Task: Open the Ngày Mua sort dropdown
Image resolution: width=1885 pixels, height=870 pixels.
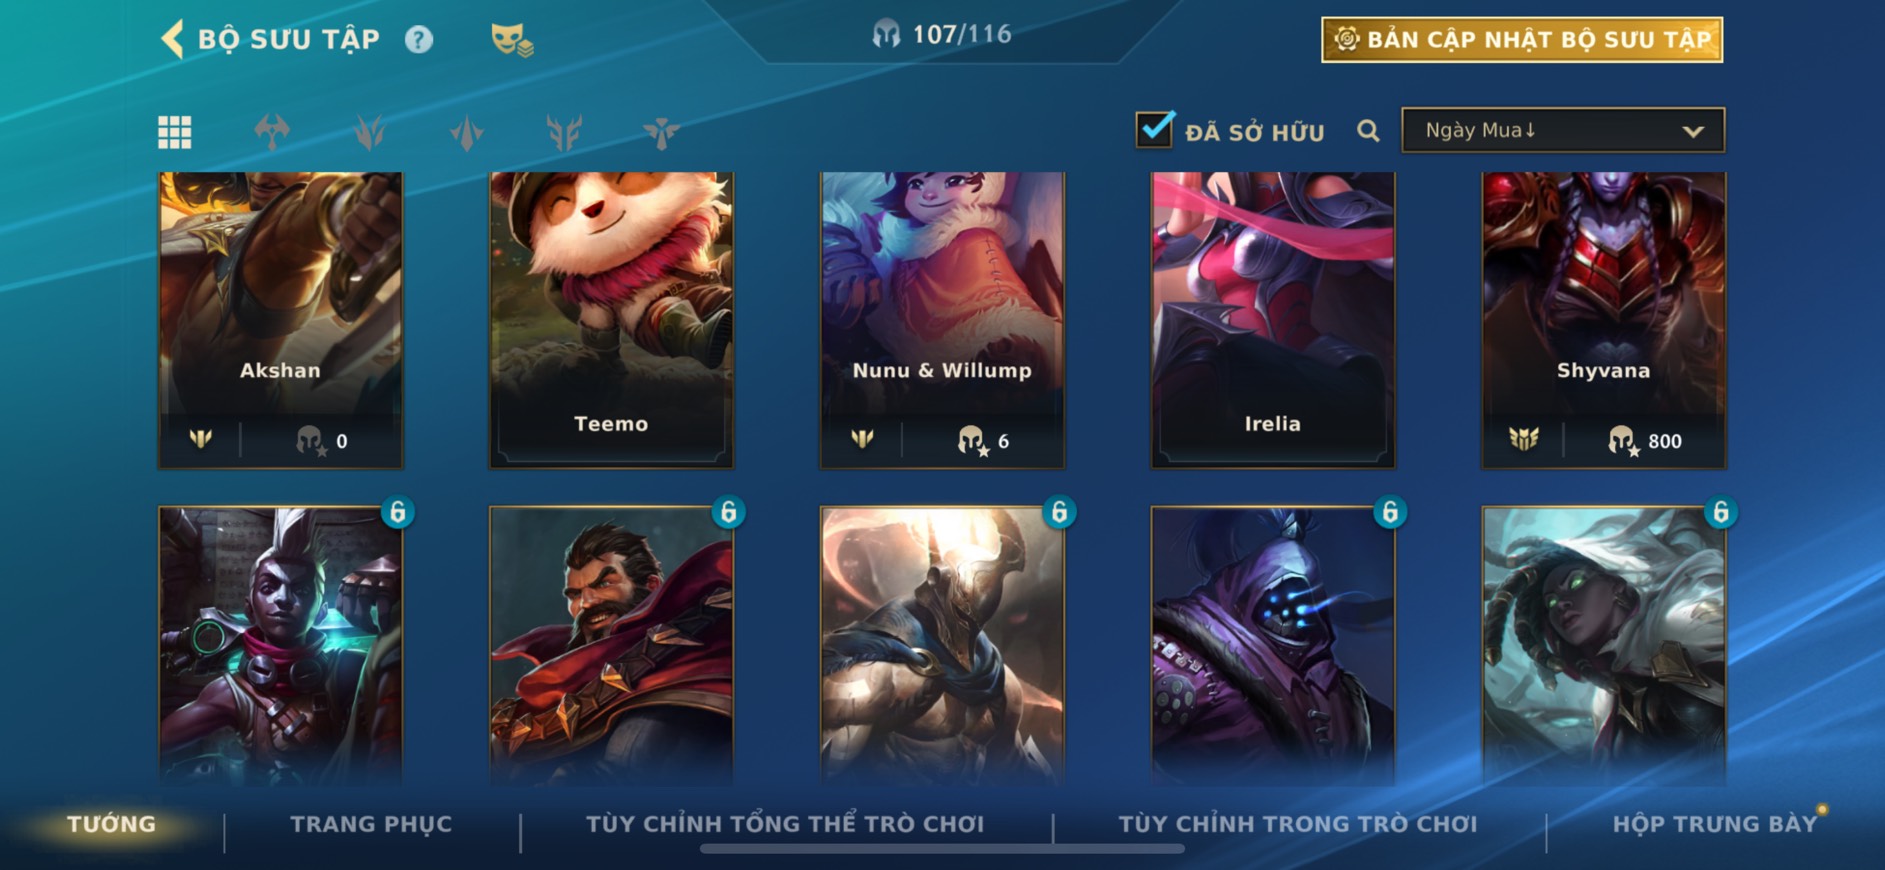Action: [x=1563, y=130]
